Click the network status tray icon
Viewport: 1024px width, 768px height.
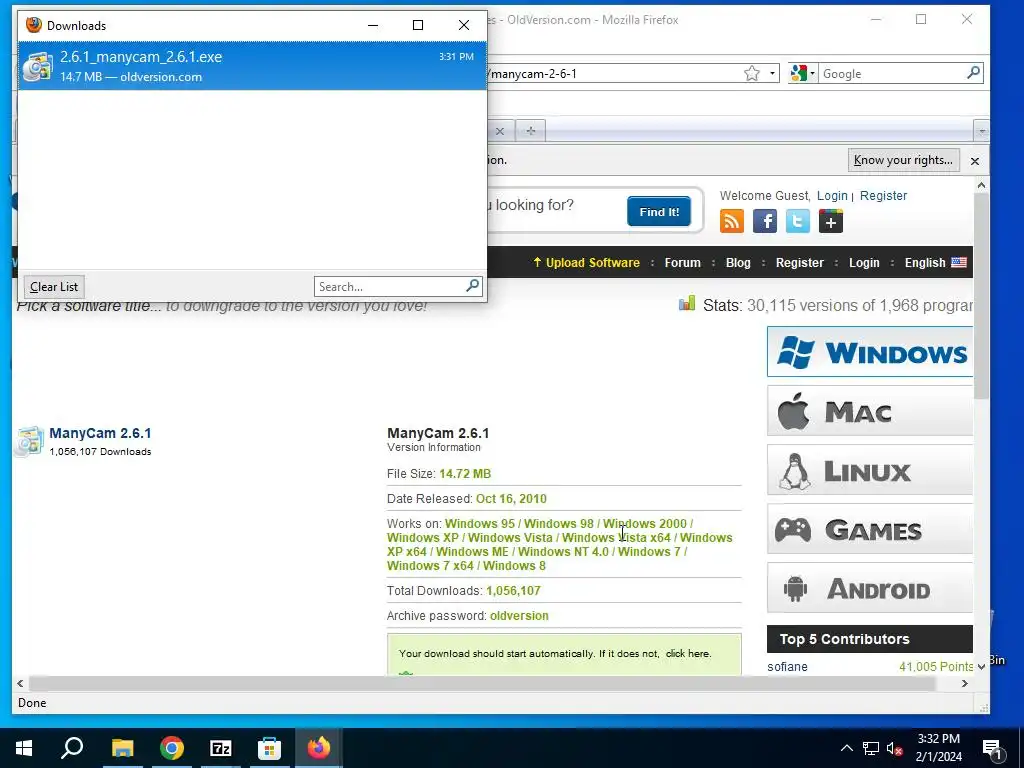pyautogui.click(x=871, y=748)
